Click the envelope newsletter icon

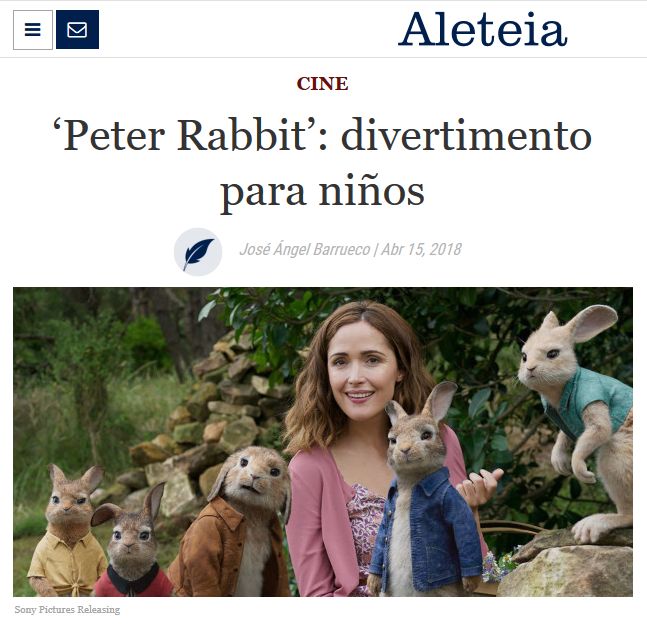(77, 30)
